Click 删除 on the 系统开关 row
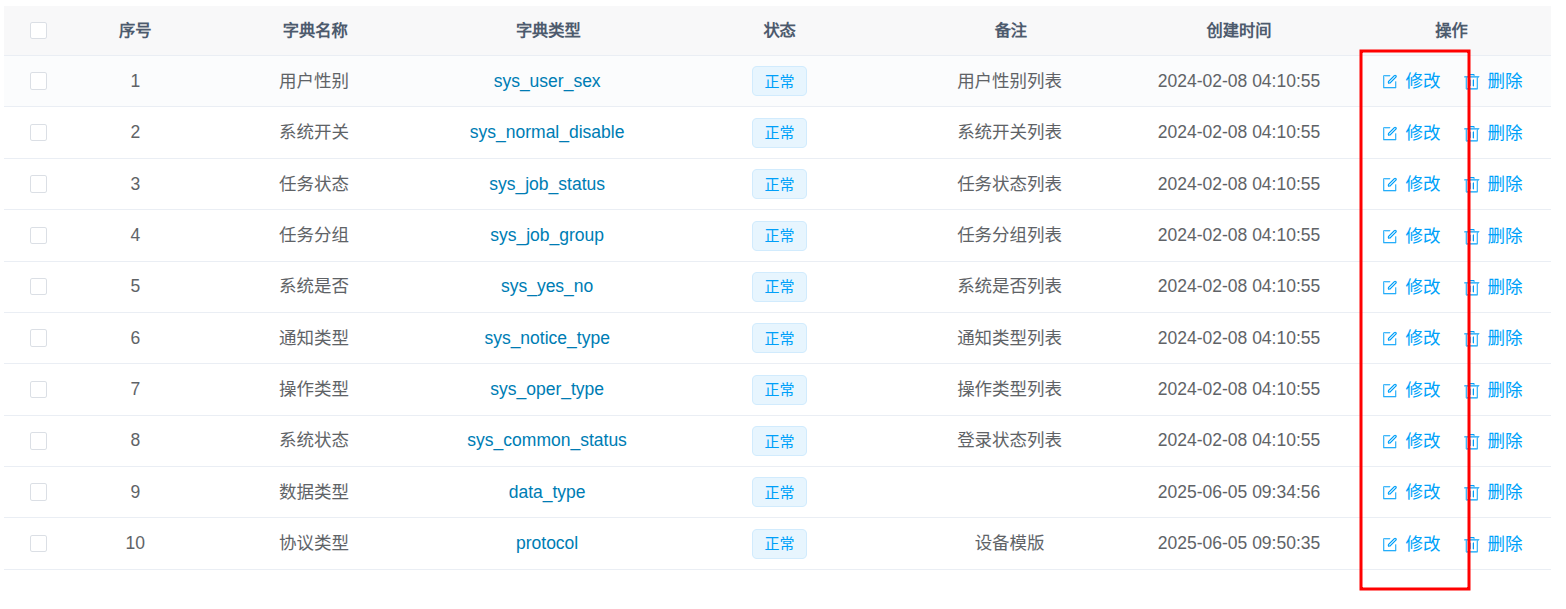 point(1505,132)
